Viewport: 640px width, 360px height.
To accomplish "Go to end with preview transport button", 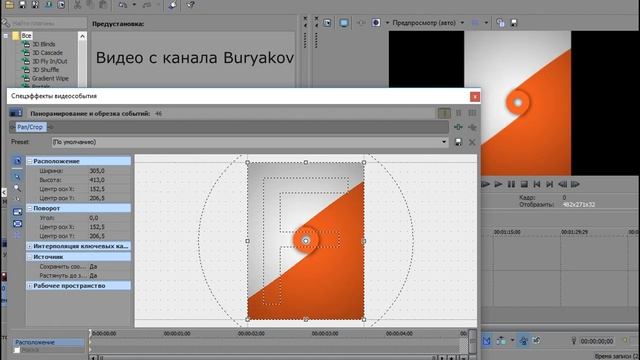I will [549, 184].
